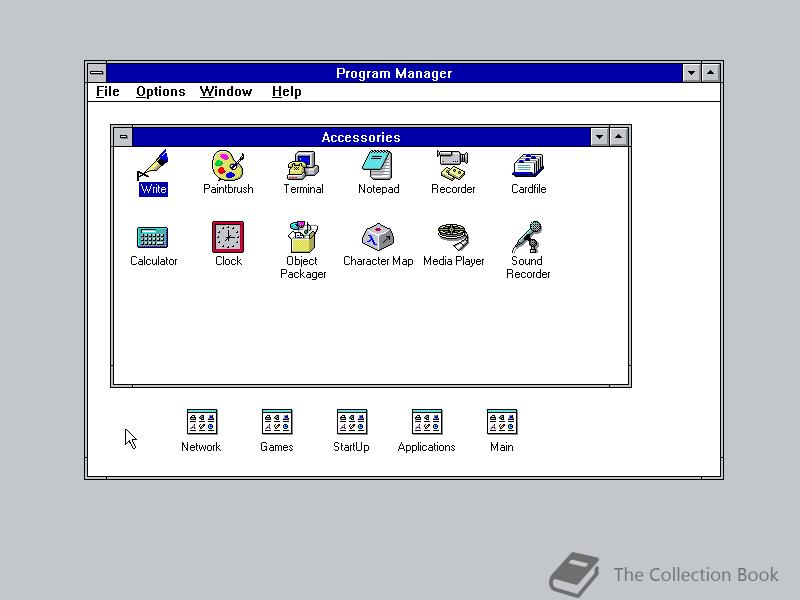The image size is (800, 600).
Task: Select the Network program group icon
Action: tap(202, 422)
